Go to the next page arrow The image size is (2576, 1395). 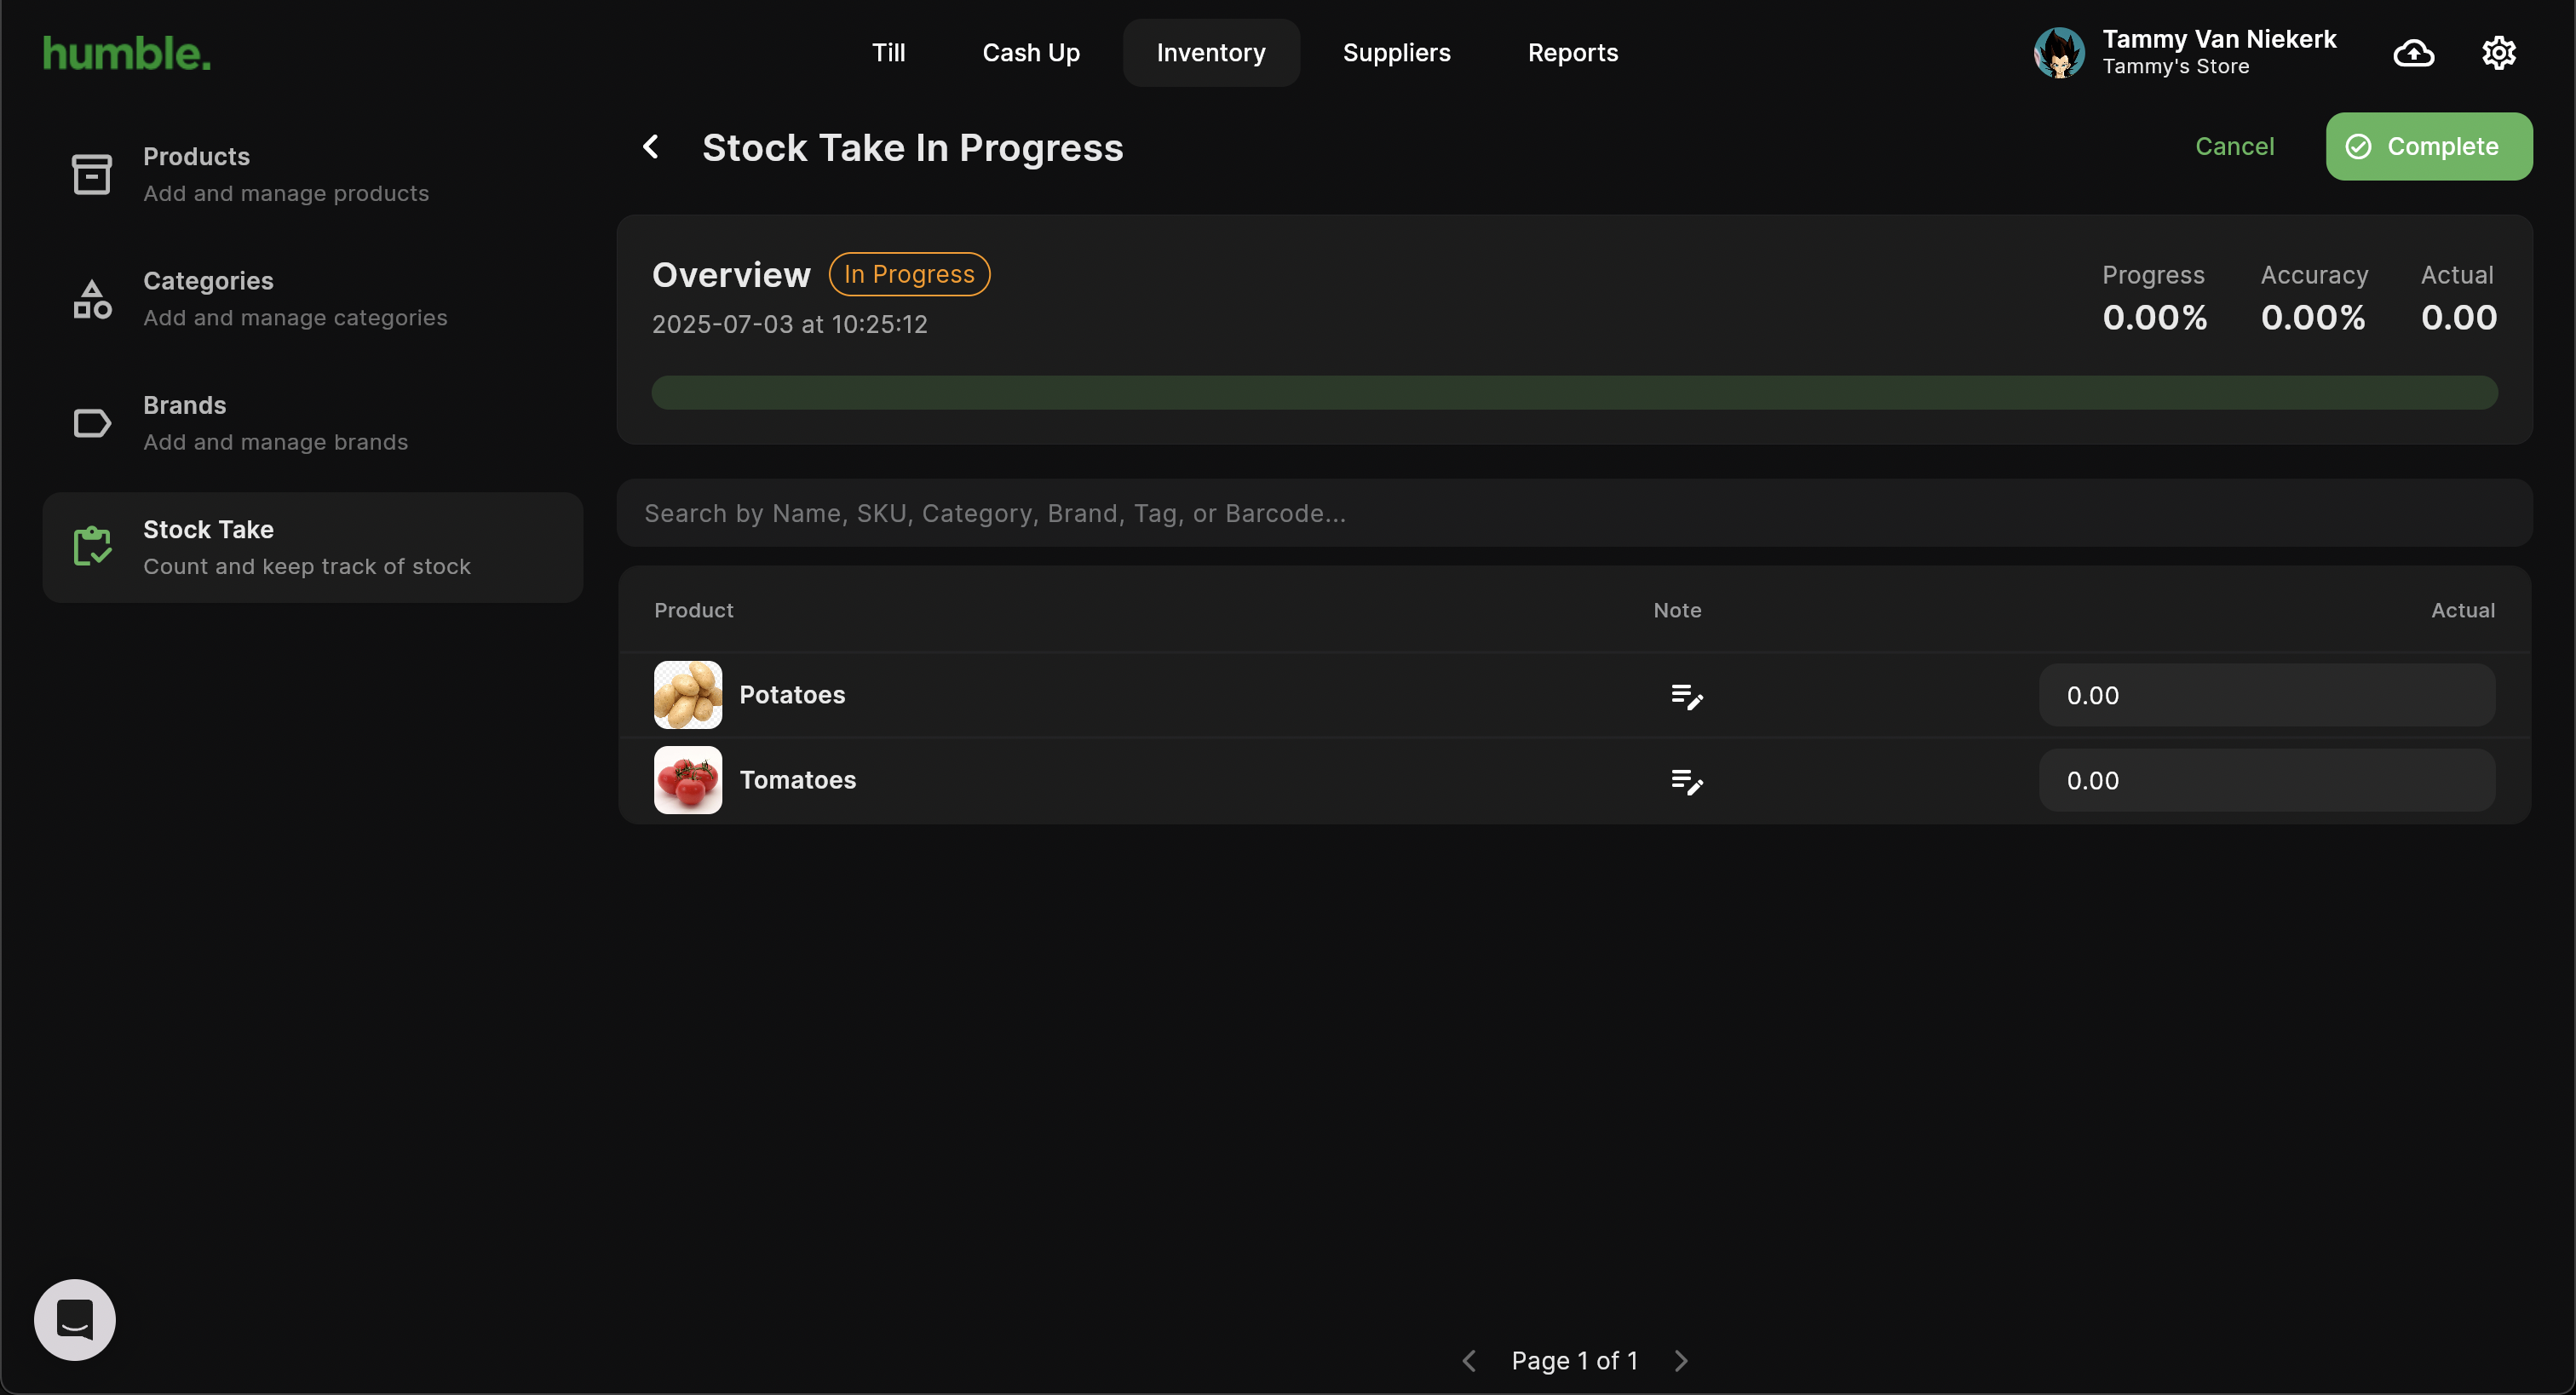click(1681, 1361)
